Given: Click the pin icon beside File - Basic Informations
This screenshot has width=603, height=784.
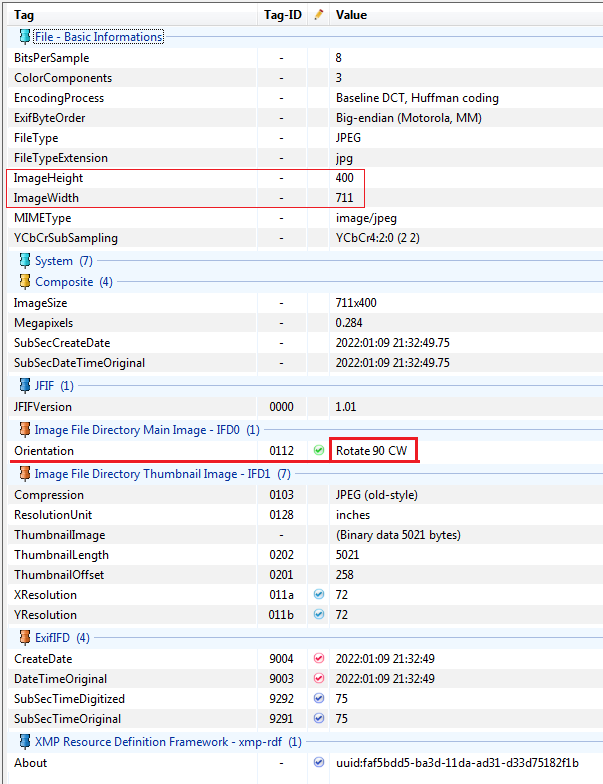Looking at the screenshot, I should click(x=24, y=36).
